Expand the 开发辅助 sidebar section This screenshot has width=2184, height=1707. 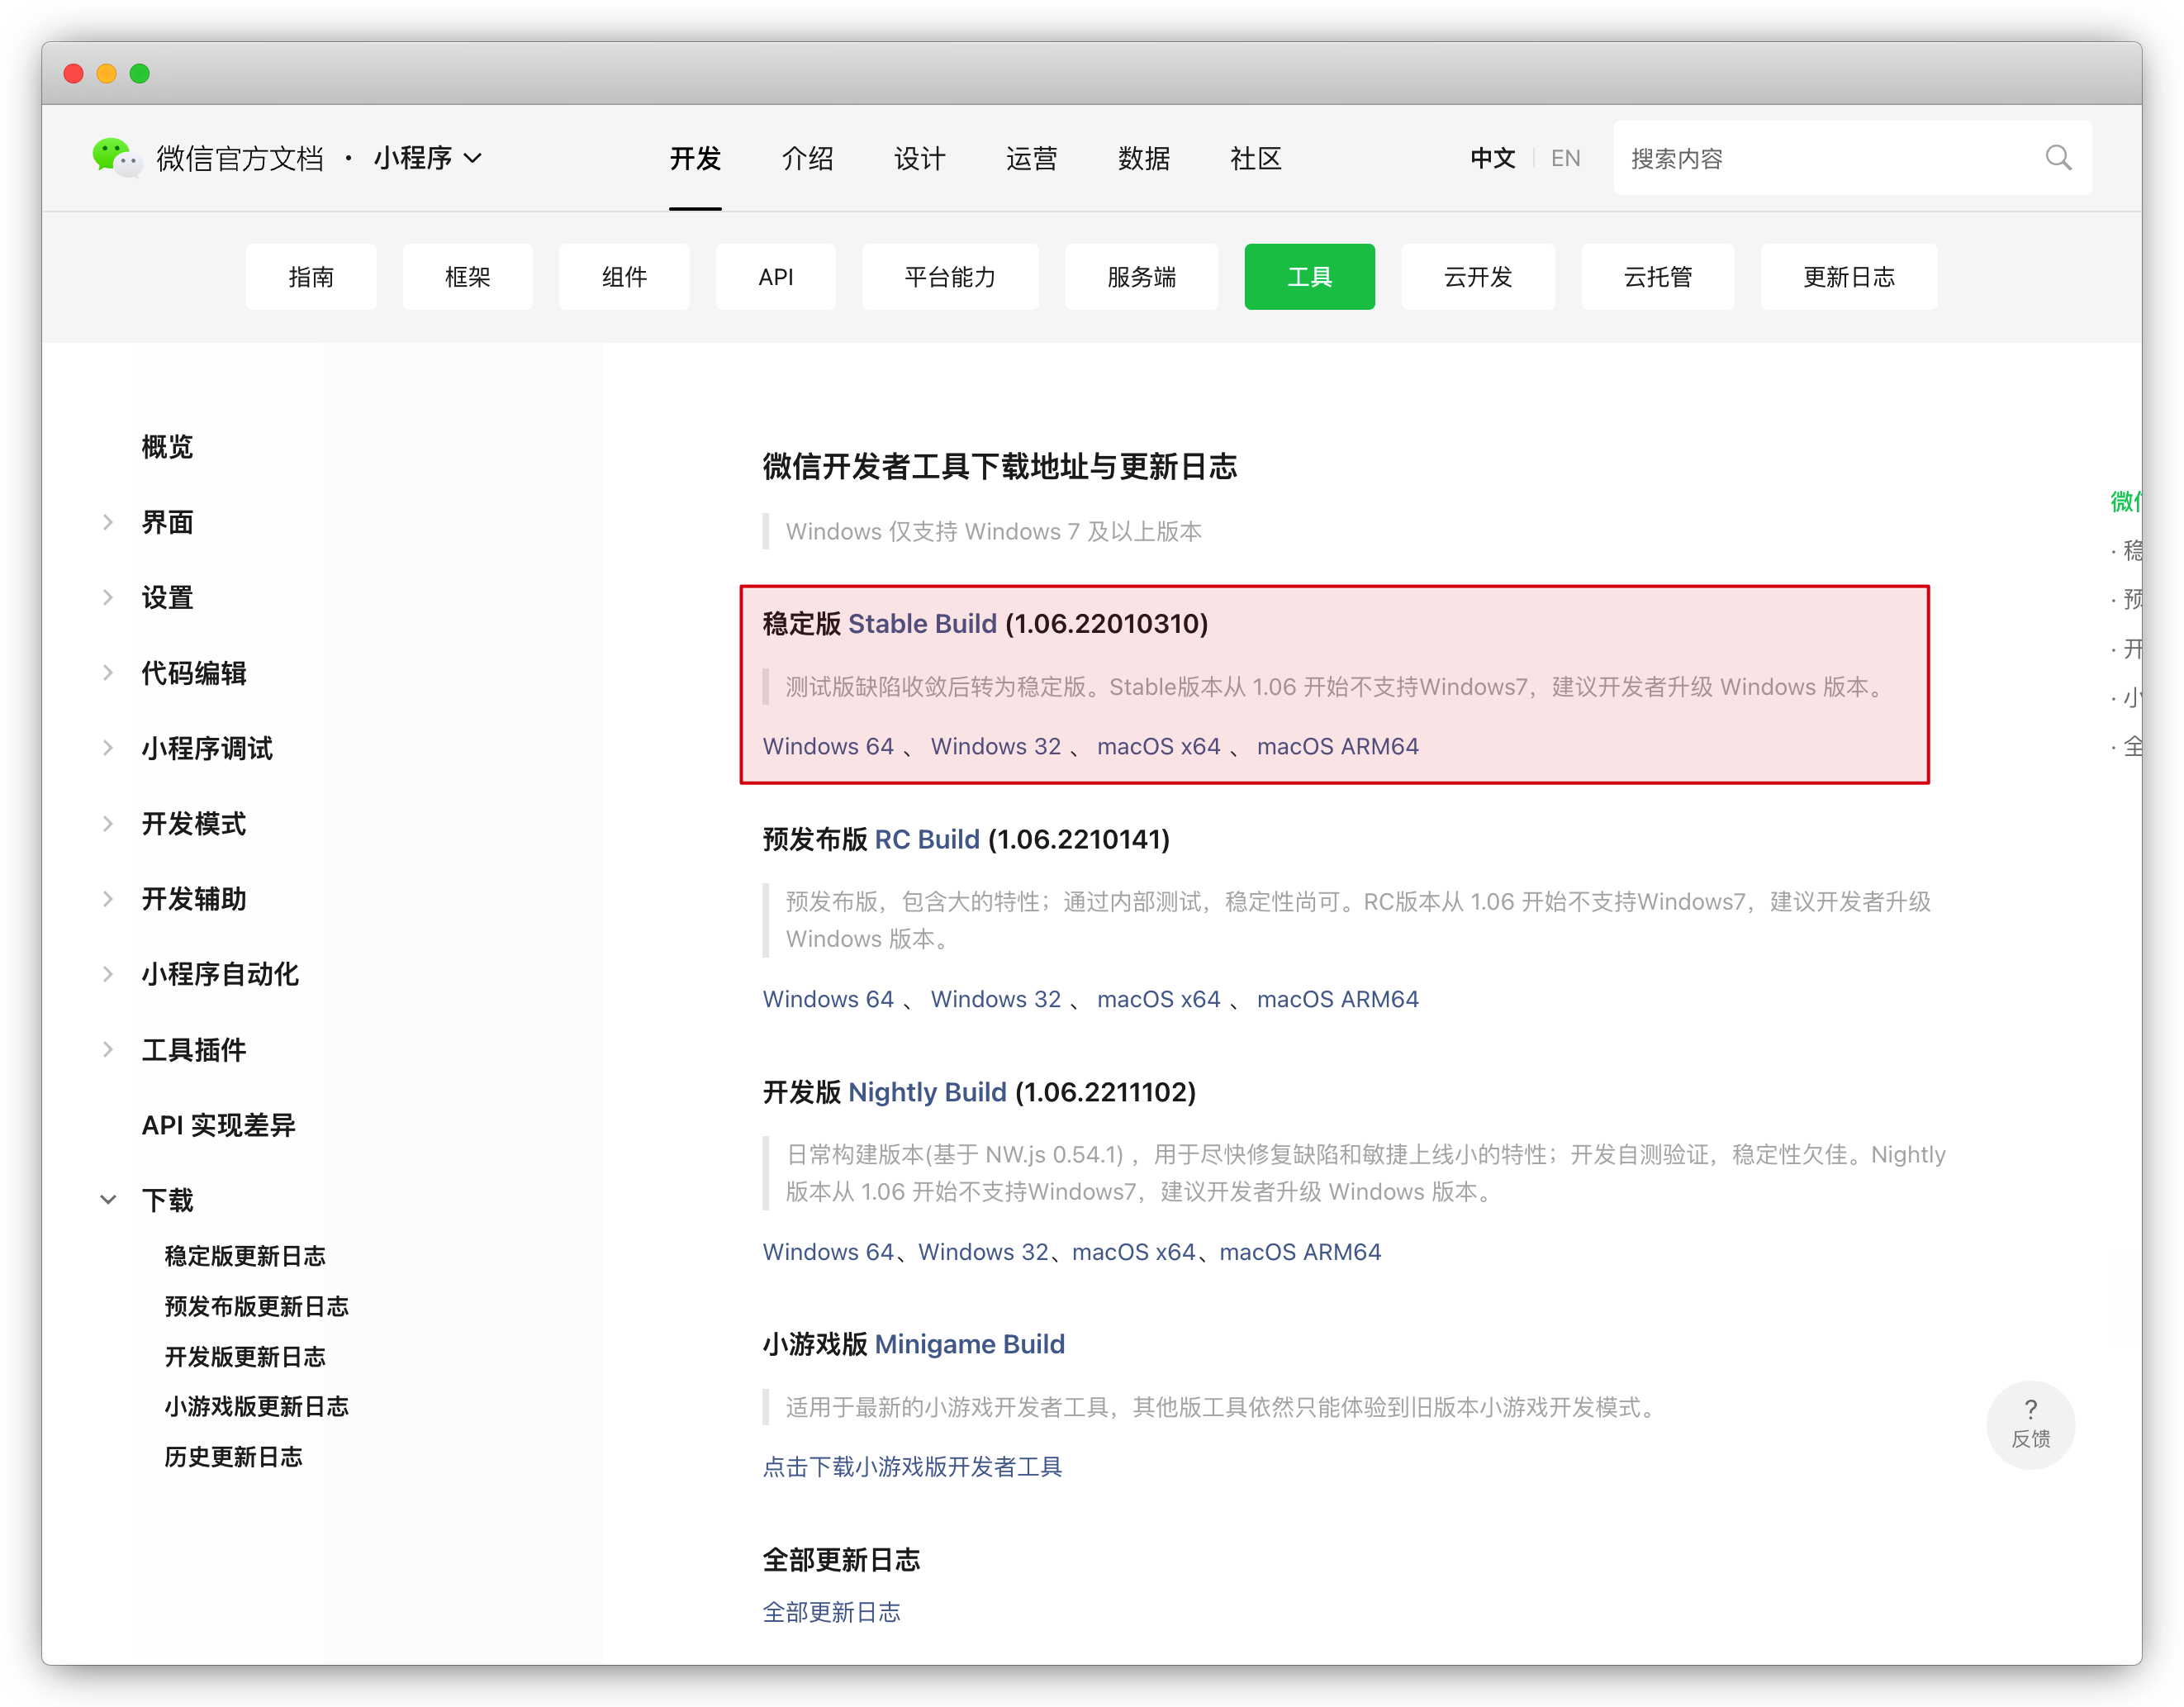(x=108, y=899)
